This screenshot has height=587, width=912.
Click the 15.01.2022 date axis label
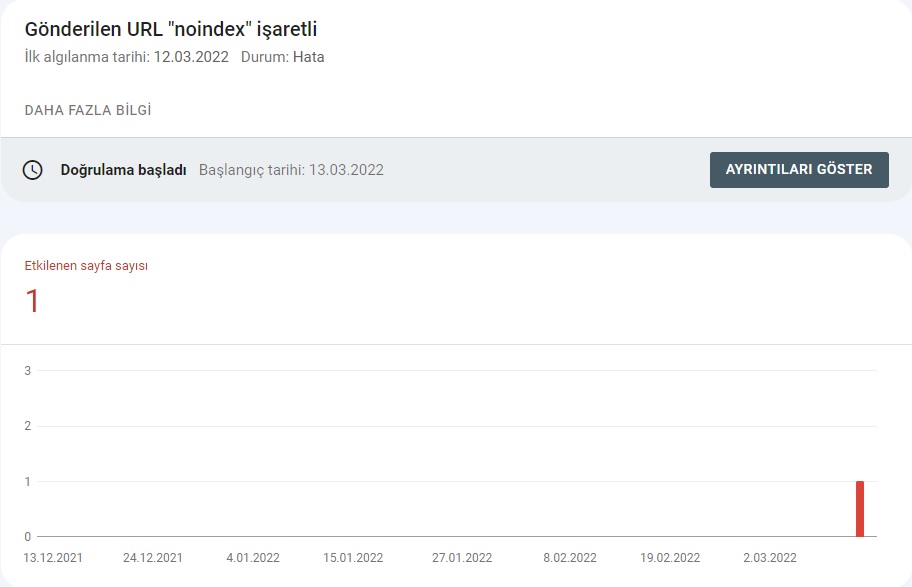click(x=353, y=558)
